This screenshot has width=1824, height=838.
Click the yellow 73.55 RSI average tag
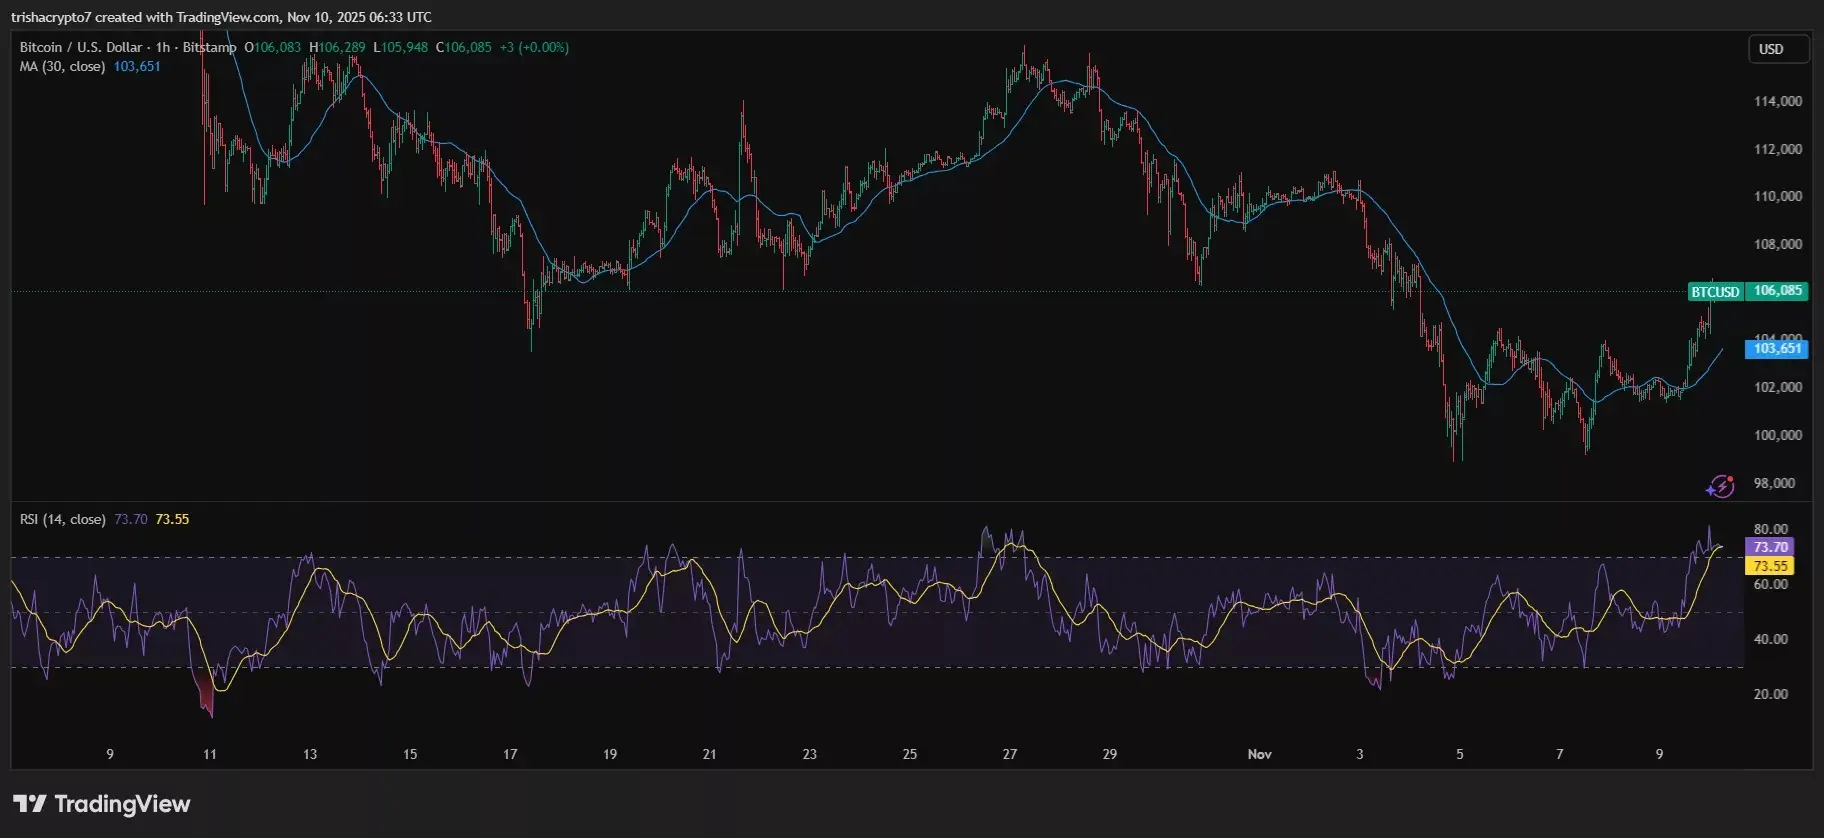(1769, 566)
